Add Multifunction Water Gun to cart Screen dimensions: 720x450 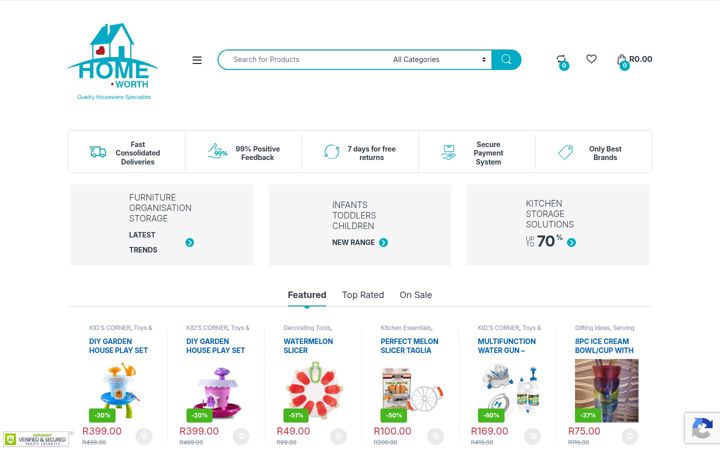click(x=532, y=436)
